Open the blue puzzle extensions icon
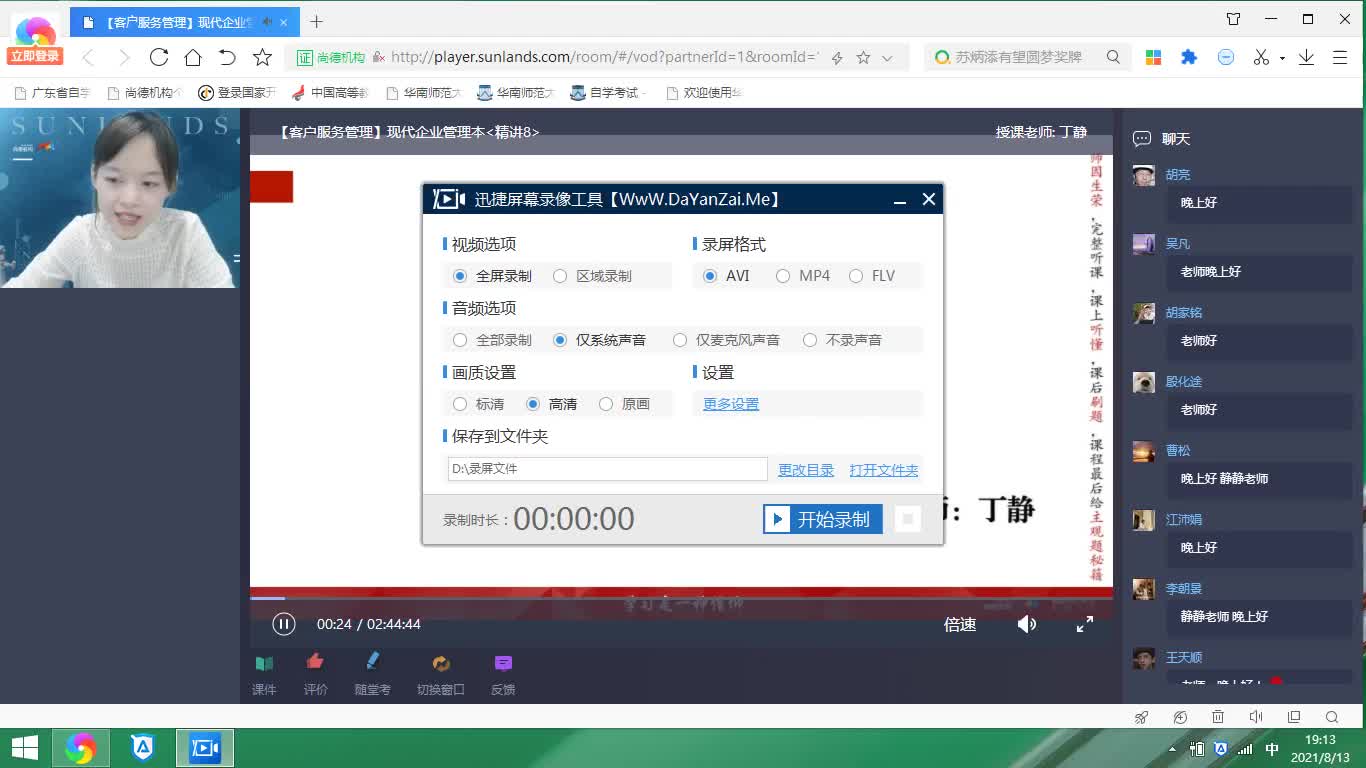The image size is (1366, 768). [x=1189, y=57]
